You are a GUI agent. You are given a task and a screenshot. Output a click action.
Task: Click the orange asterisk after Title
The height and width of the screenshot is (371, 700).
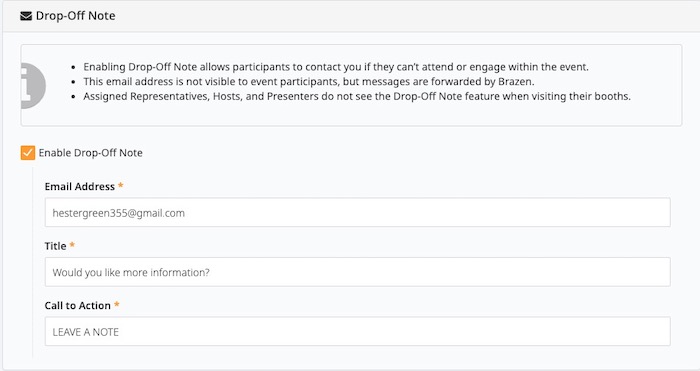click(72, 245)
